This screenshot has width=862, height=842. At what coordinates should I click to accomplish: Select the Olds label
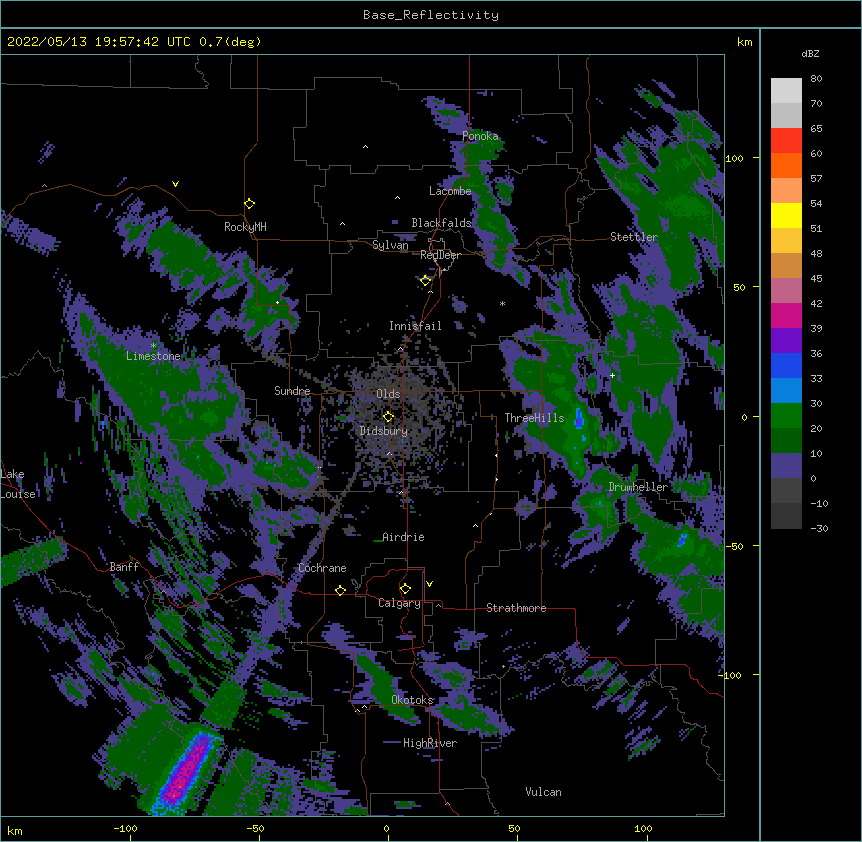click(388, 394)
